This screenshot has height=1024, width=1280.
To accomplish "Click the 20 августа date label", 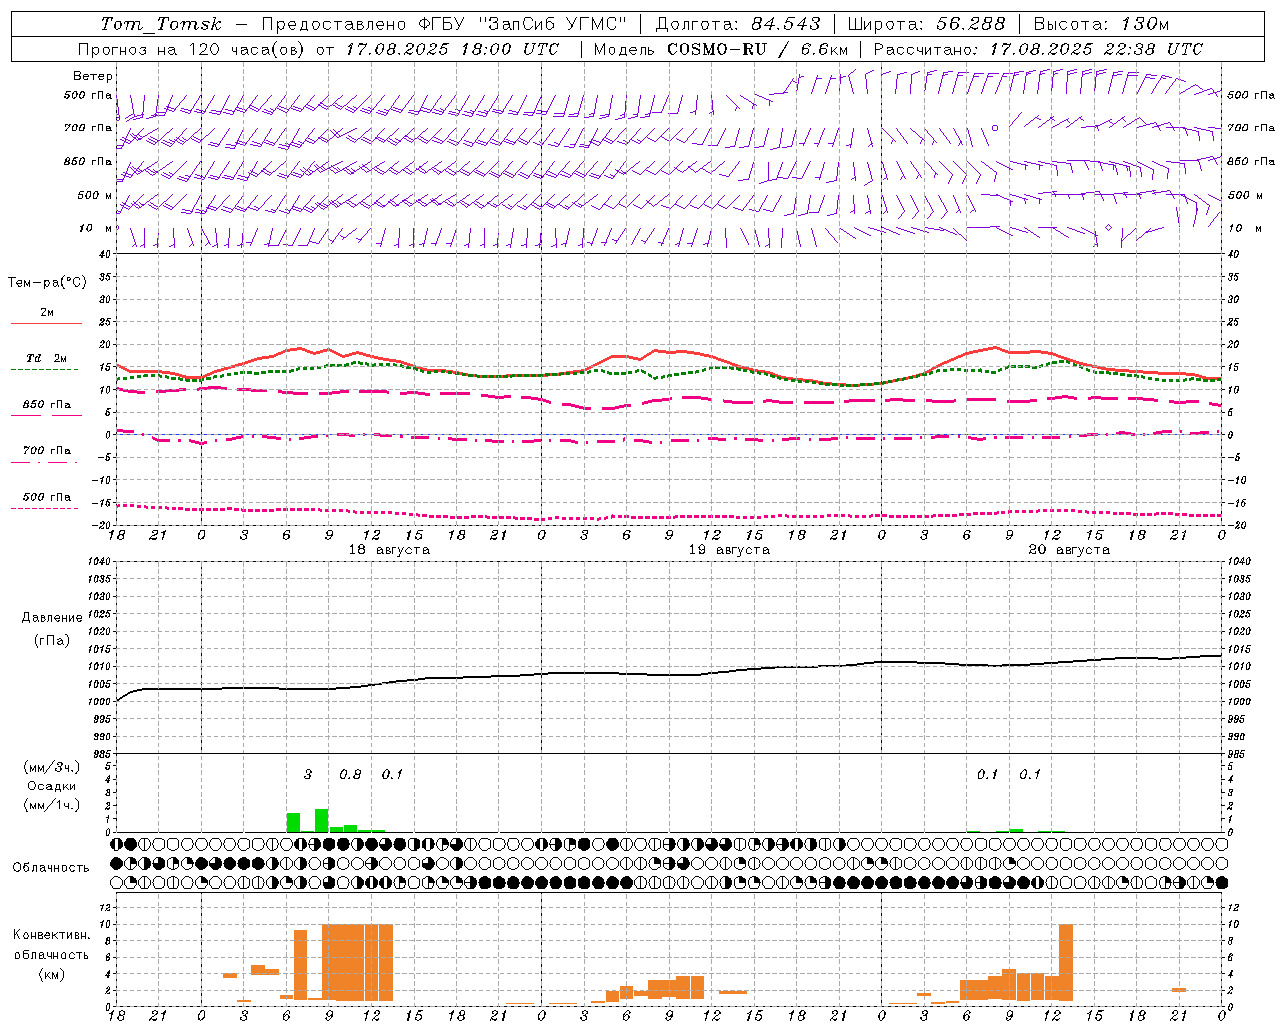I will [1069, 550].
